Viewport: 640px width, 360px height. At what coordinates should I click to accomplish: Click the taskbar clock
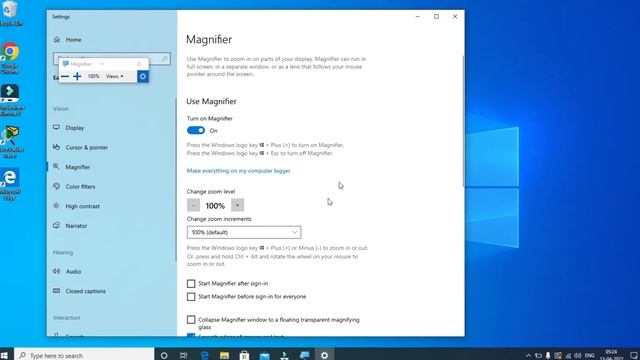click(x=611, y=355)
